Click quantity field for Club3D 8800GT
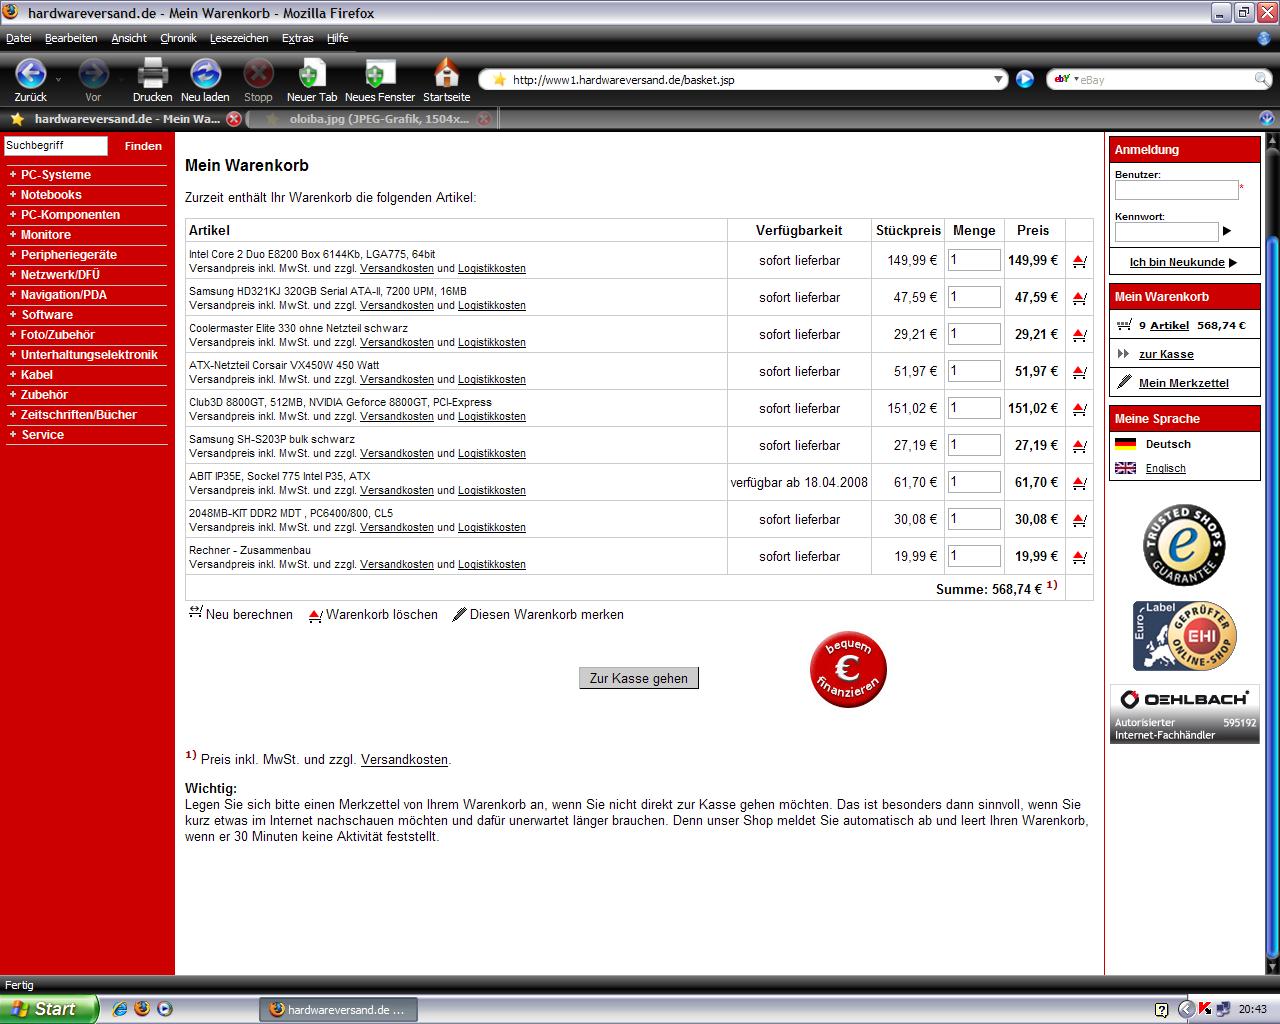The height and width of the screenshot is (1024, 1280). point(974,408)
